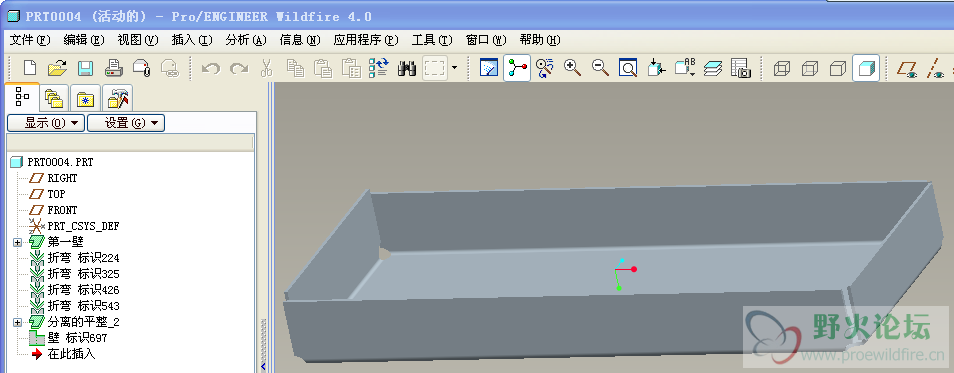Viewport: 954px width, 373px height.
Task: Select PRT_CSYS_DEF in the tree
Action: [x=83, y=226]
